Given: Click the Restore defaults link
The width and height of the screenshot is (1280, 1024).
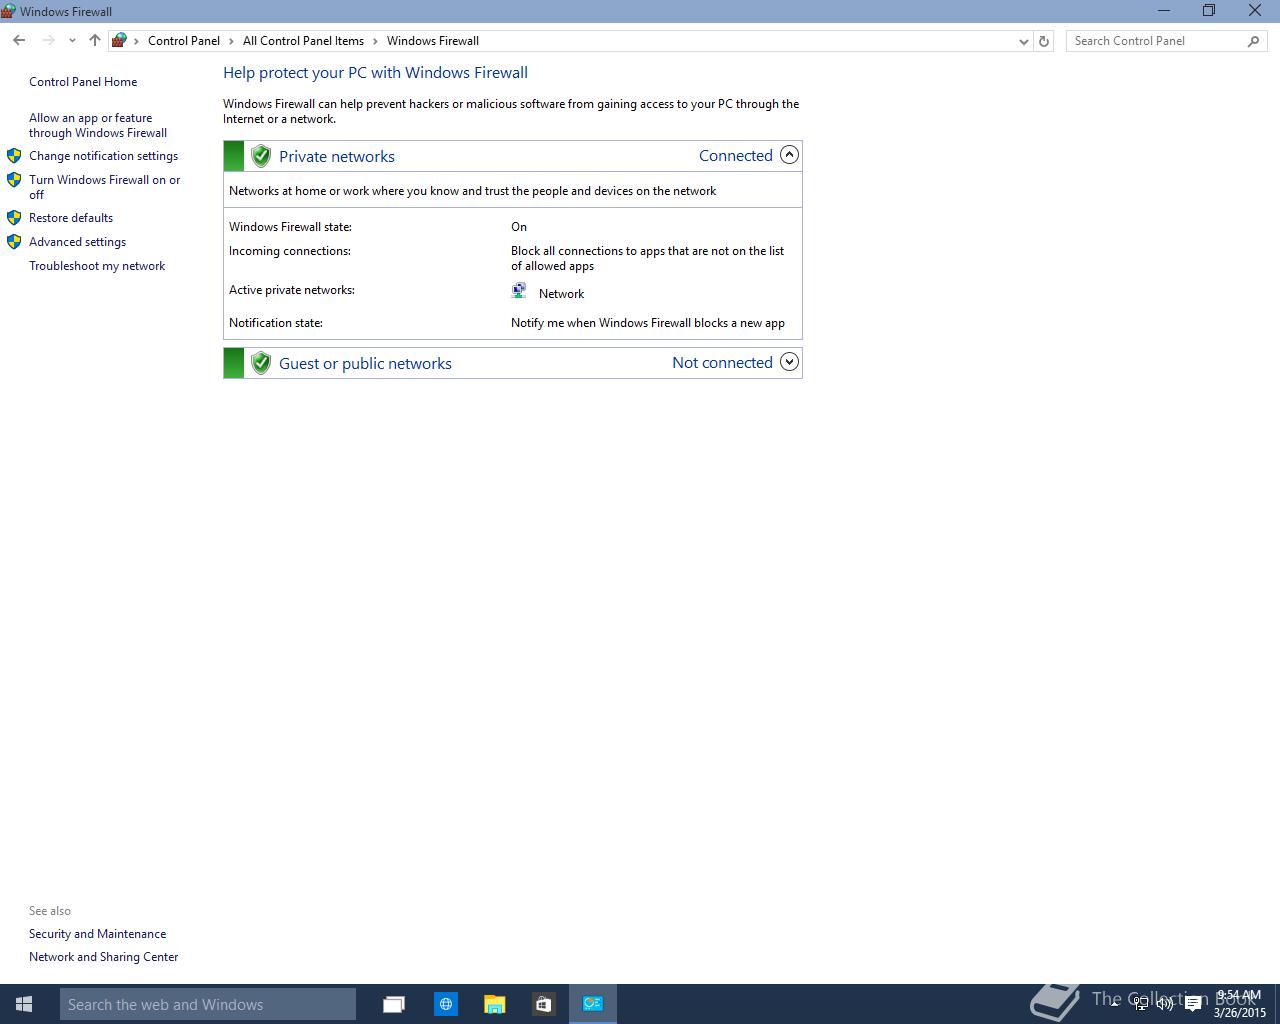Looking at the screenshot, I should [71, 218].
